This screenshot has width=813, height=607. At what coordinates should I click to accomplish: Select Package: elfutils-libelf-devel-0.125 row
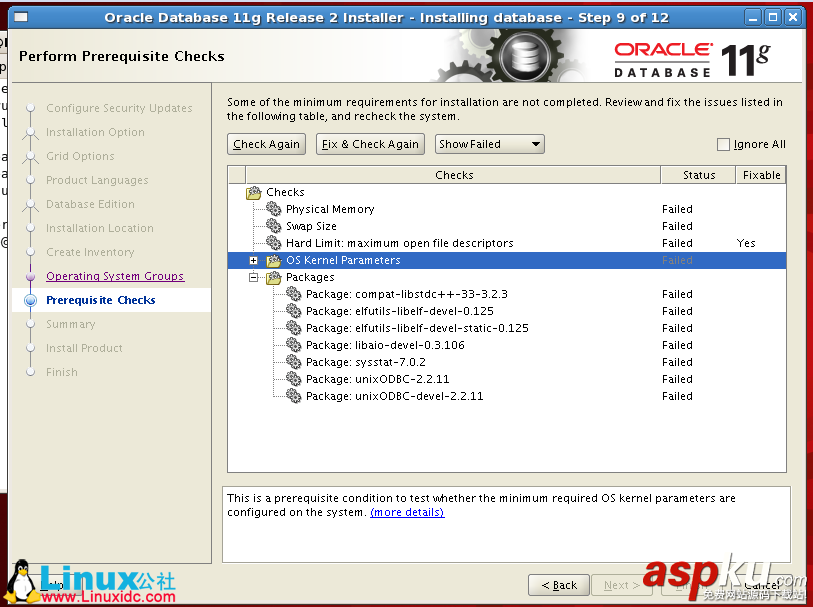click(x=507, y=311)
